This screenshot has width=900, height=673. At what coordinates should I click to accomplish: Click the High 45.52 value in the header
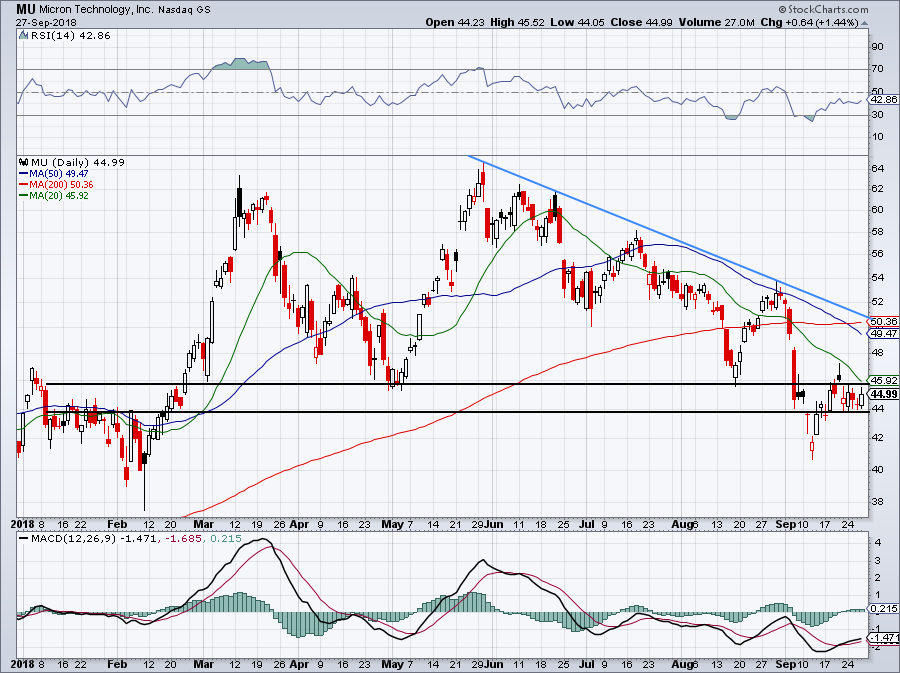[517, 22]
